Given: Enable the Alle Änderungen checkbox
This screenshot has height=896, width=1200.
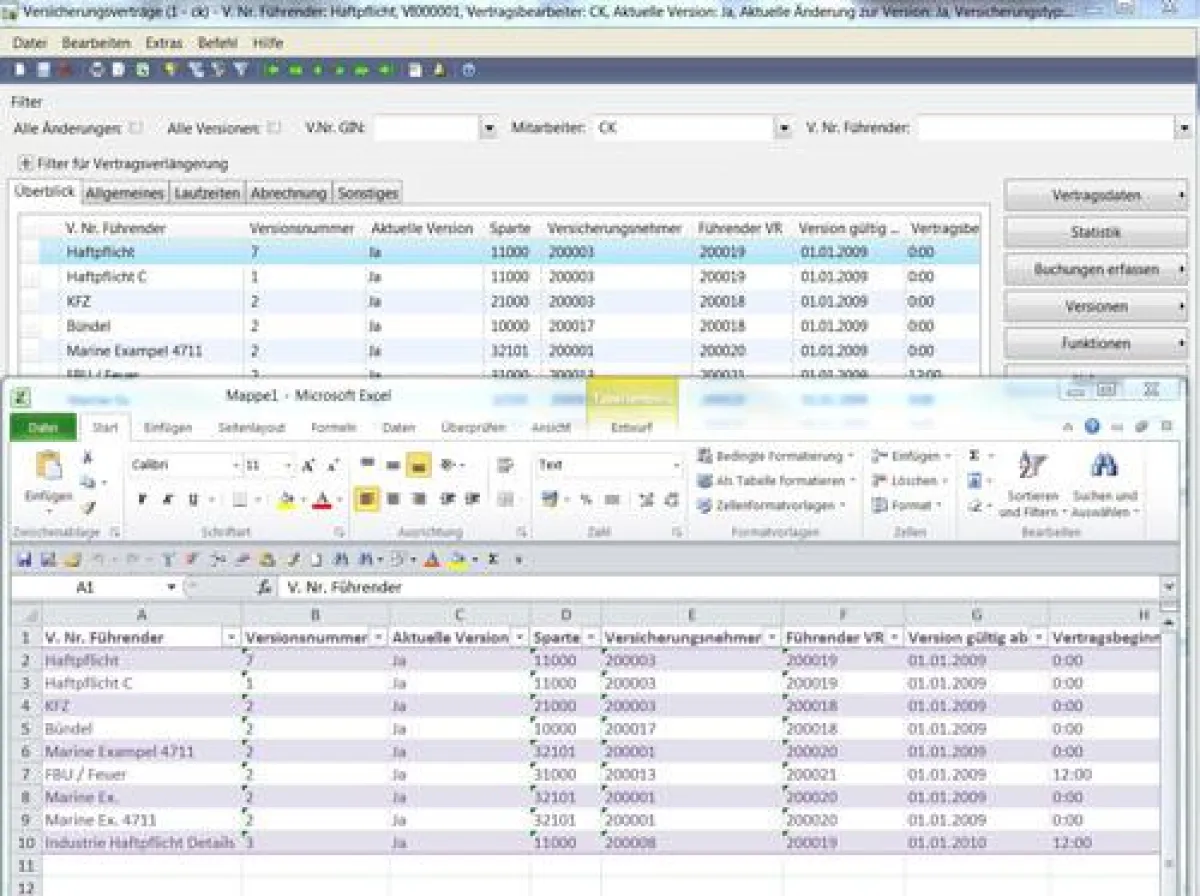Looking at the screenshot, I should 136,128.
